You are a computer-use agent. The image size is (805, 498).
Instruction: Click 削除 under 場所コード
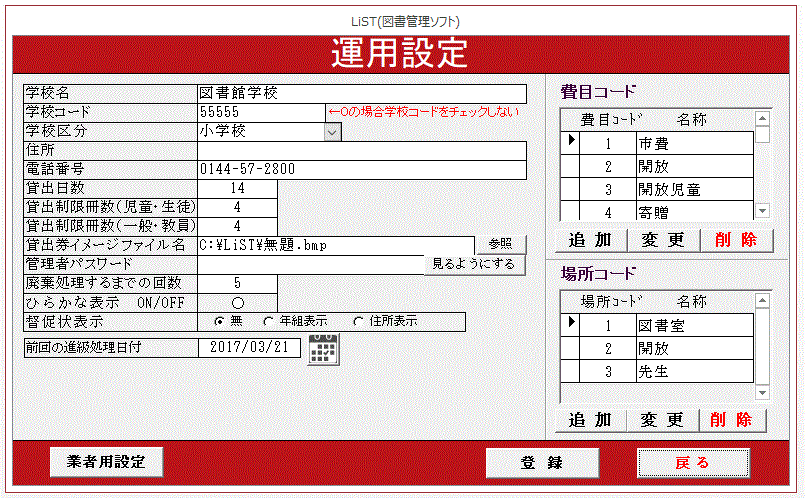[x=732, y=420]
